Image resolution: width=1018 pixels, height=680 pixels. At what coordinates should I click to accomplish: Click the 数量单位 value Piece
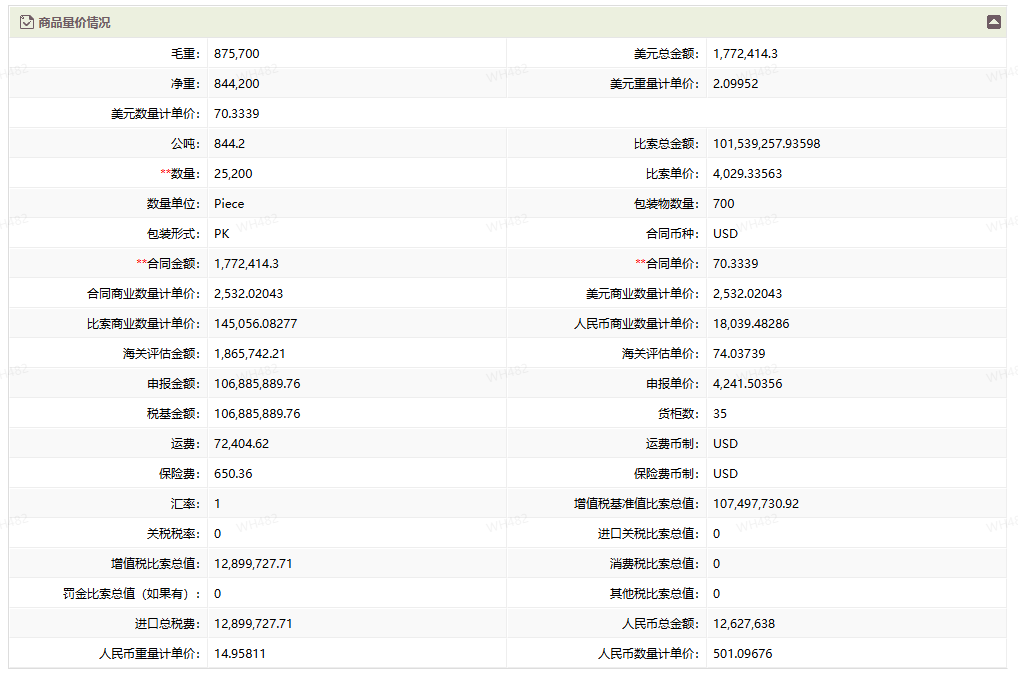pos(229,204)
